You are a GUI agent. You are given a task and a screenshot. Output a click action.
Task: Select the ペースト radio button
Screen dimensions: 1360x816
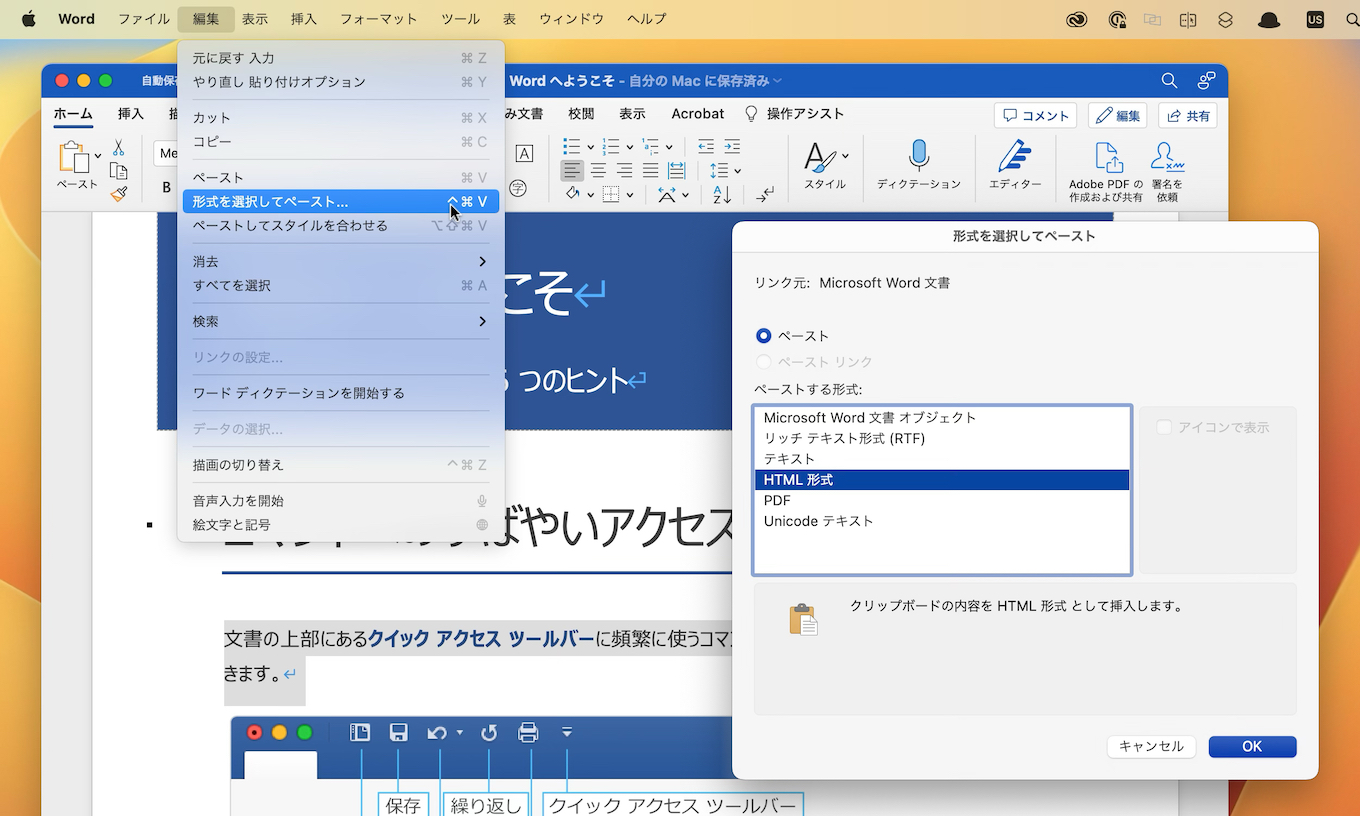764,336
